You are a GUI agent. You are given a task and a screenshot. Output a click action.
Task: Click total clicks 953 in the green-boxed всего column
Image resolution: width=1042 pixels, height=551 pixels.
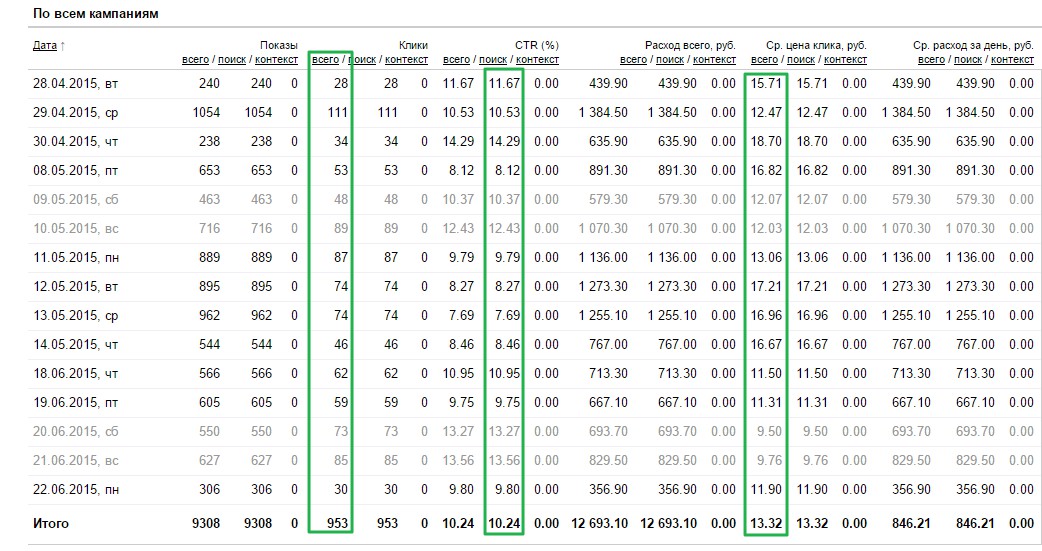point(337,524)
